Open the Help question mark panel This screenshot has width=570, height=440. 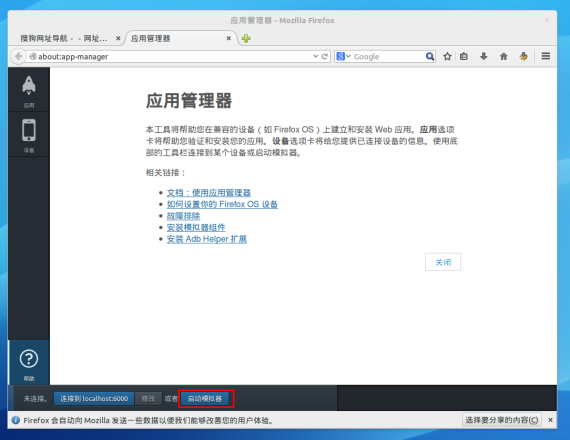pos(29,363)
